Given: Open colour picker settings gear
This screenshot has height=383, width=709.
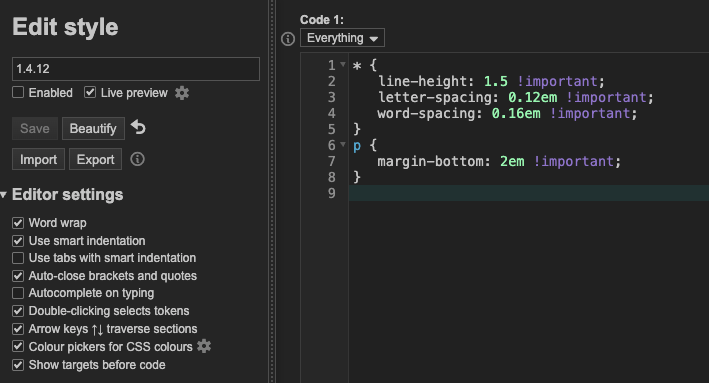Looking at the screenshot, I should coord(204,346).
